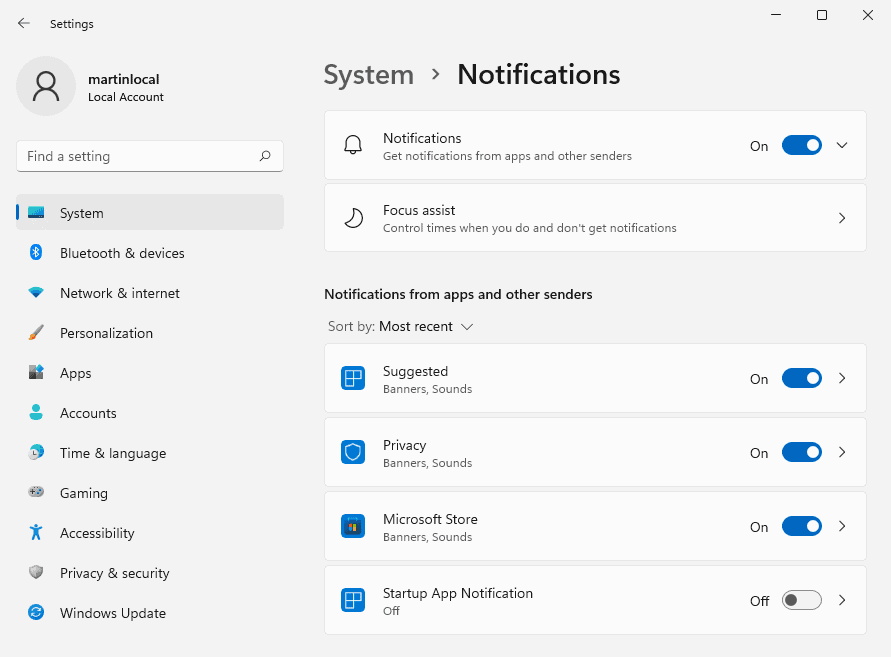Open Suggested notification details chevron

842,378
